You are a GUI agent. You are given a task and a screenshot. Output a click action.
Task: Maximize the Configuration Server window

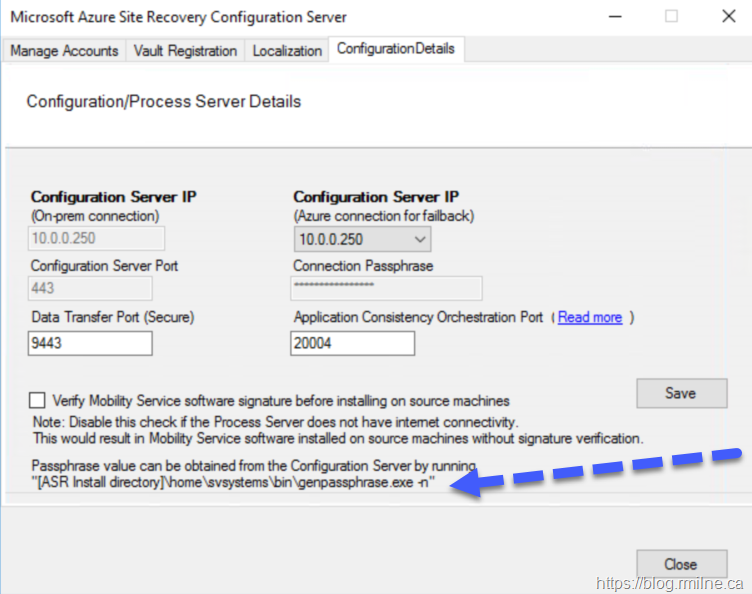[x=671, y=17]
